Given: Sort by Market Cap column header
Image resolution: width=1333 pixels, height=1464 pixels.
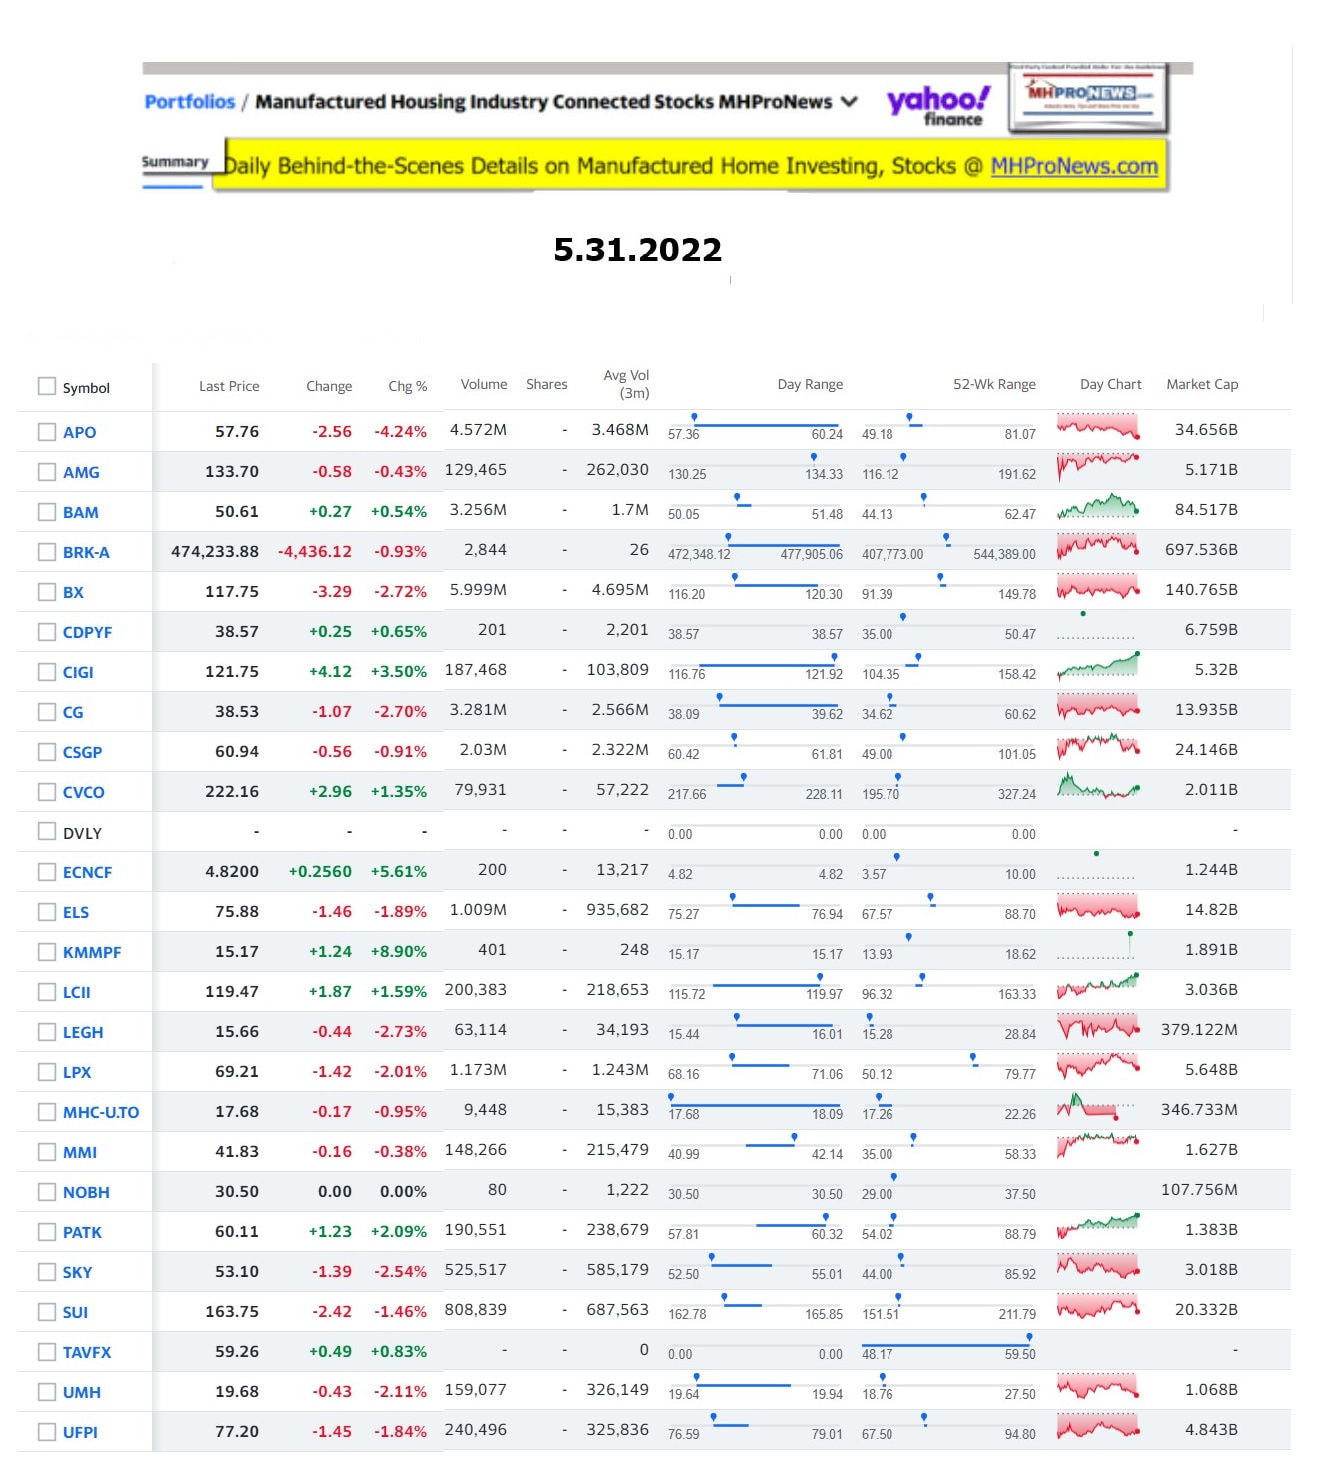Looking at the screenshot, I should [x=1202, y=384].
